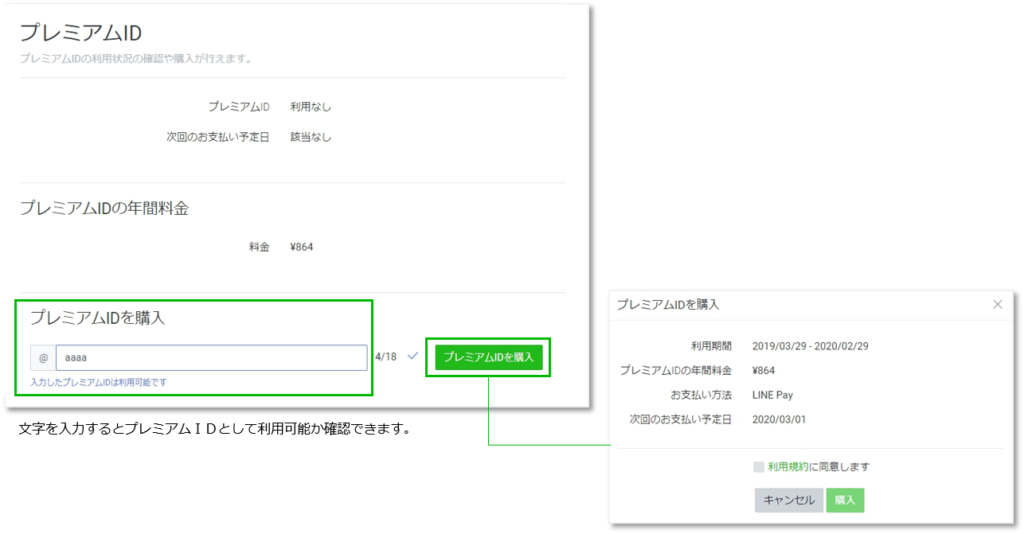
Task: Click the プレミアムIDを購入 section heading above the input
Action: pos(98,318)
